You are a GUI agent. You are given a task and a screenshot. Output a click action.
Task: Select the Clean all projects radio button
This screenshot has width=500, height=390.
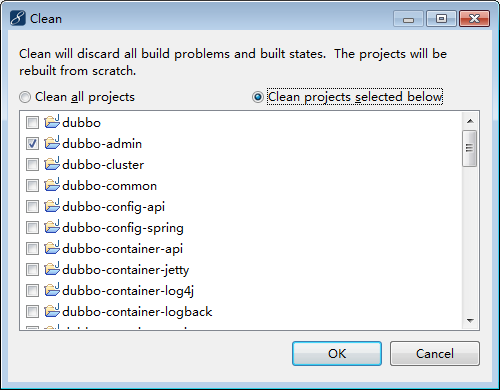[25, 97]
